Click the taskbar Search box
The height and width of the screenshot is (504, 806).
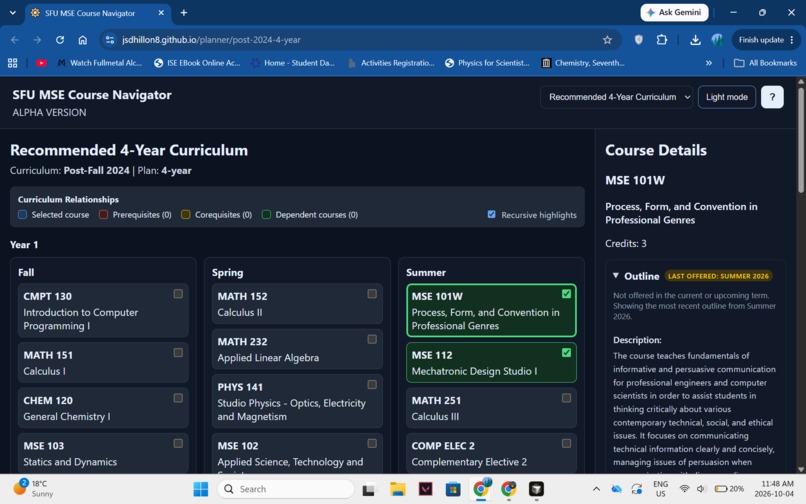pyautogui.click(x=286, y=489)
